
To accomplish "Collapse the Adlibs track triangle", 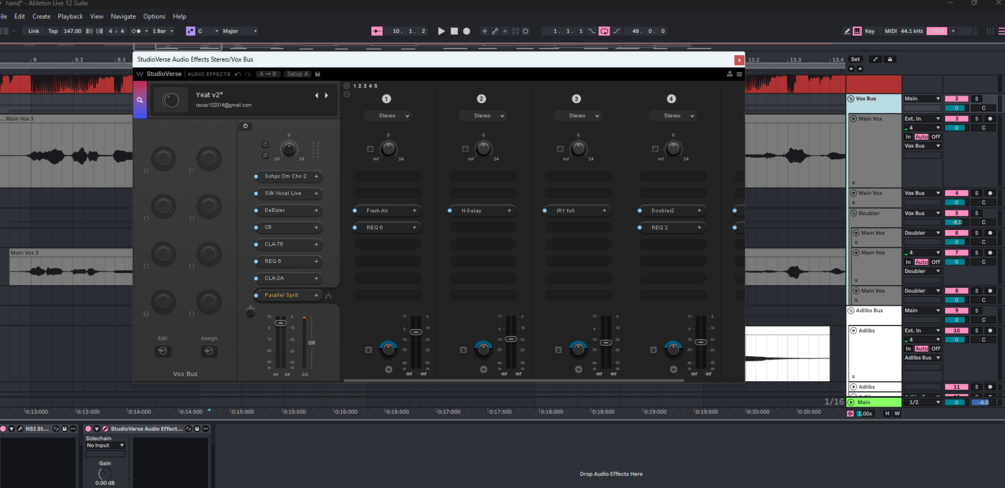I will 854,331.
